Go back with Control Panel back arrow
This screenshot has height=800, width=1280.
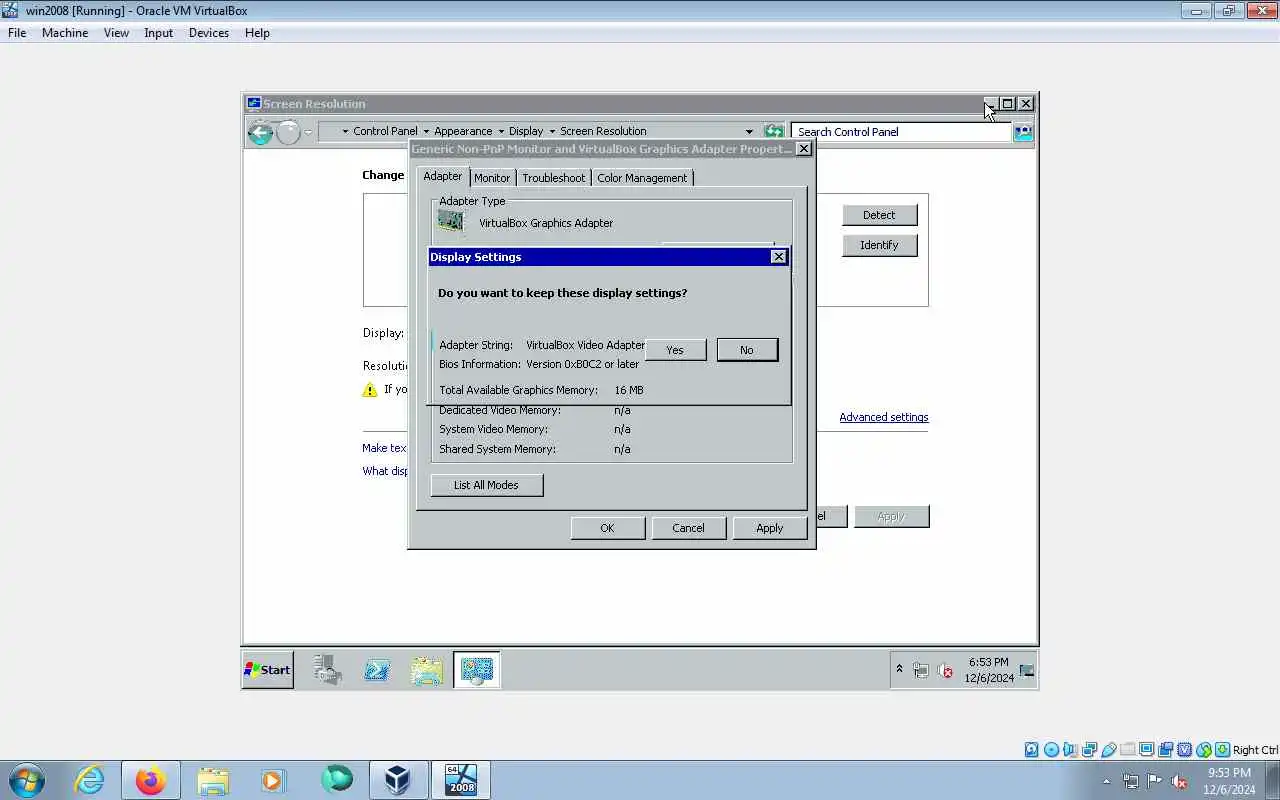(260, 132)
